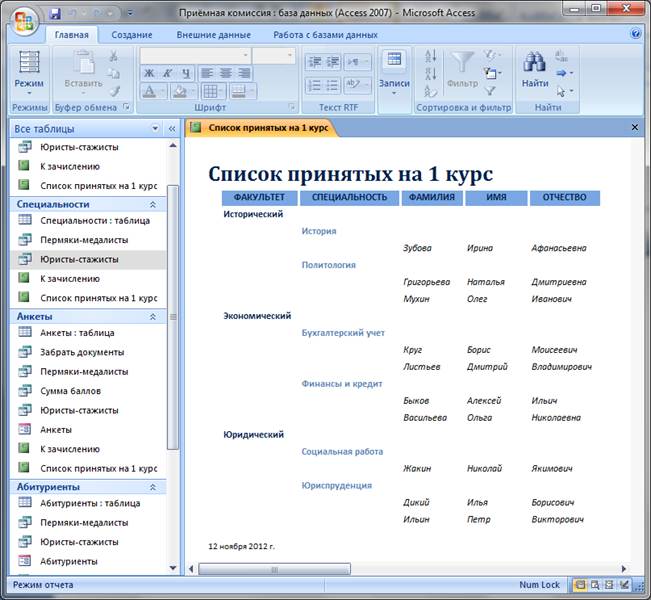Image resolution: width=651 pixels, height=600 pixels.
Task: Click the Office button logo
Action: coord(24,20)
